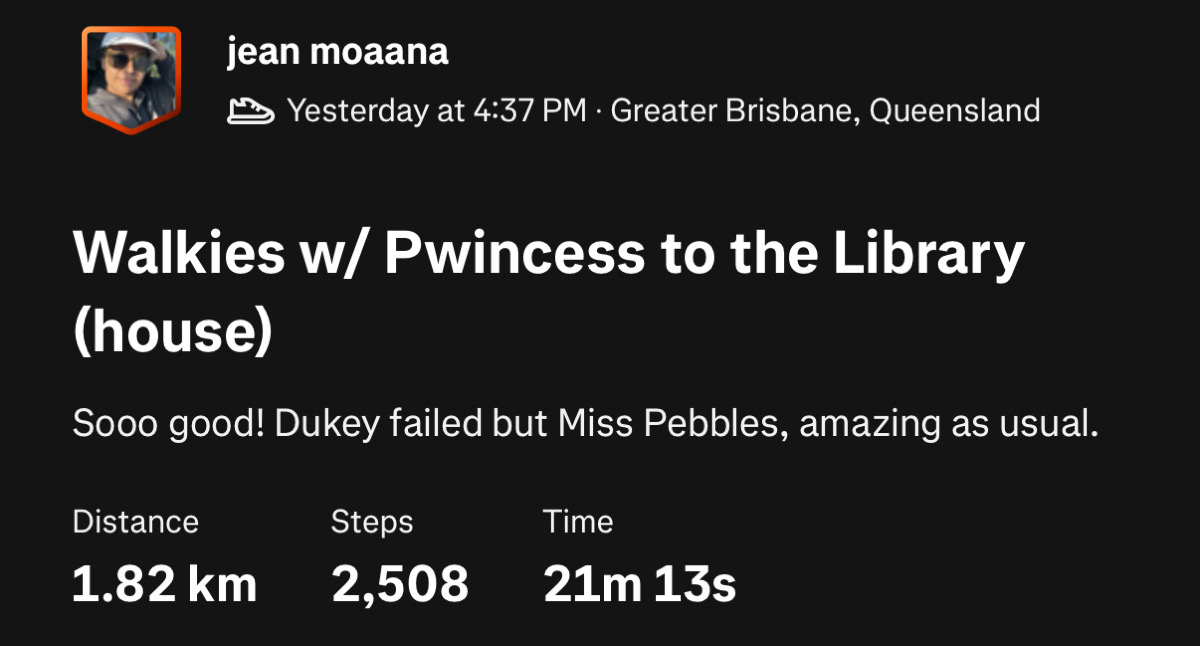Click the Distance stat label
Image resolution: width=1200 pixels, height=646 pixels.
(x=135, y=522)
